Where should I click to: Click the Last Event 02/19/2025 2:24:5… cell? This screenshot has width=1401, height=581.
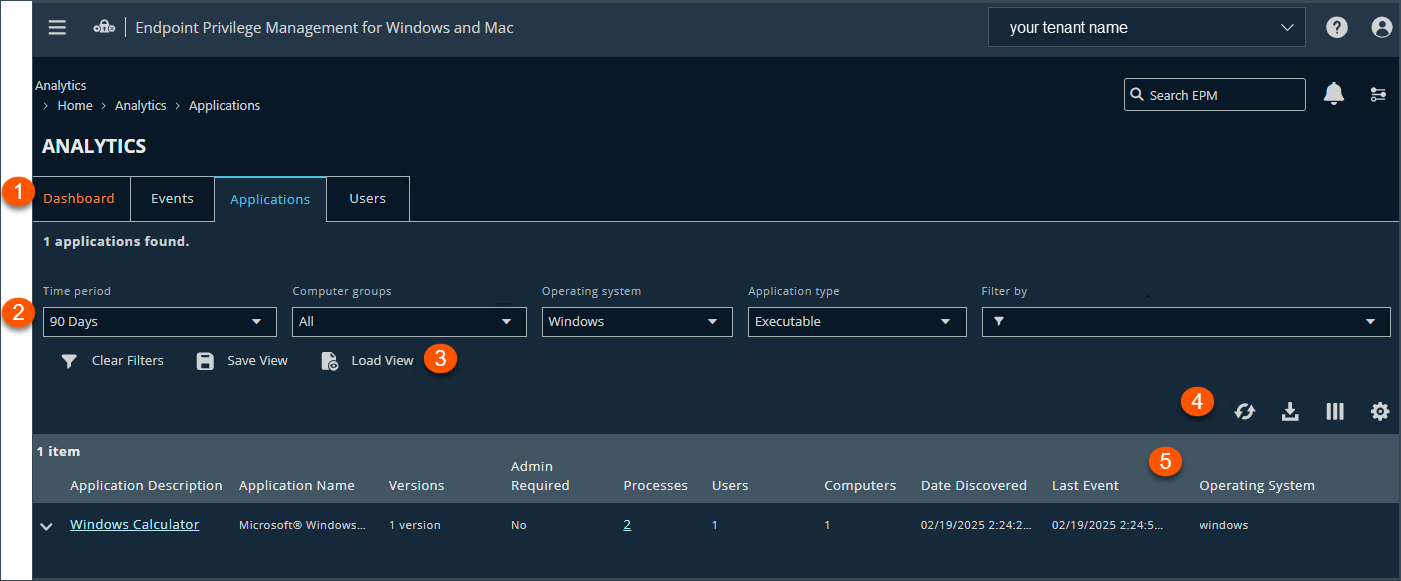(x=1107, y=525)
